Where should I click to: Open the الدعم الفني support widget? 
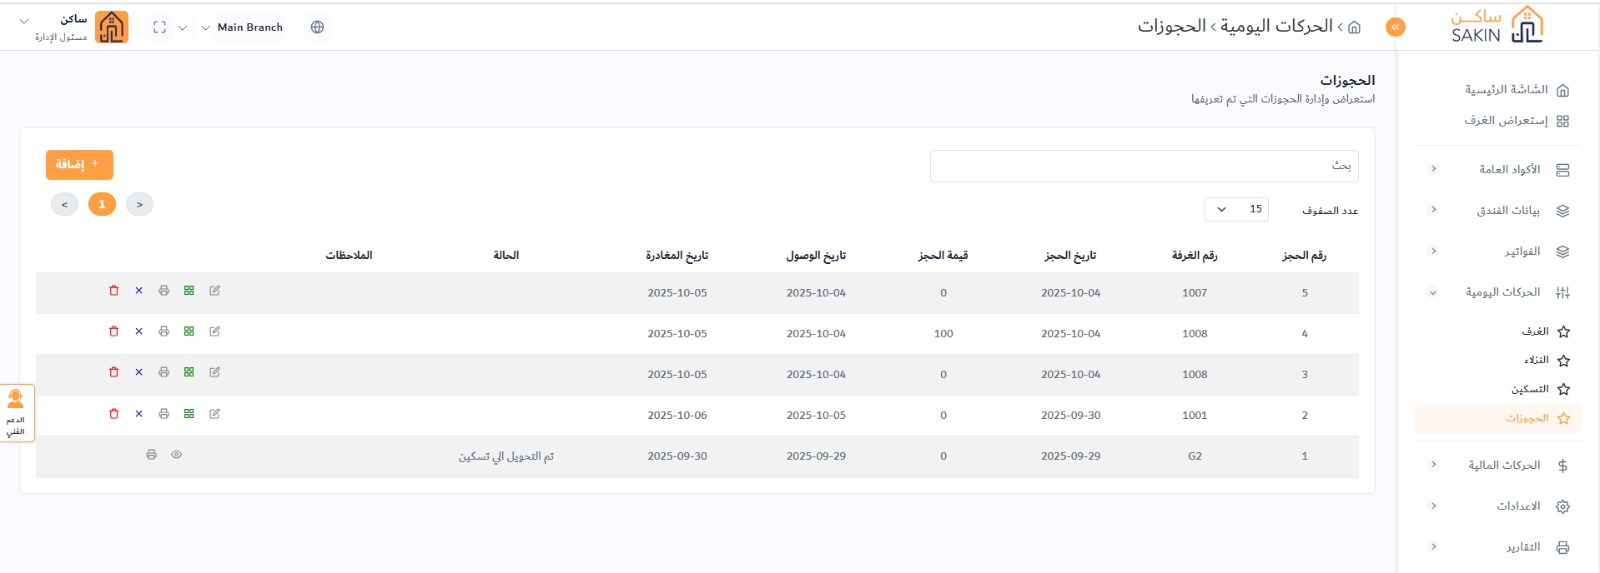click(16, 413)
